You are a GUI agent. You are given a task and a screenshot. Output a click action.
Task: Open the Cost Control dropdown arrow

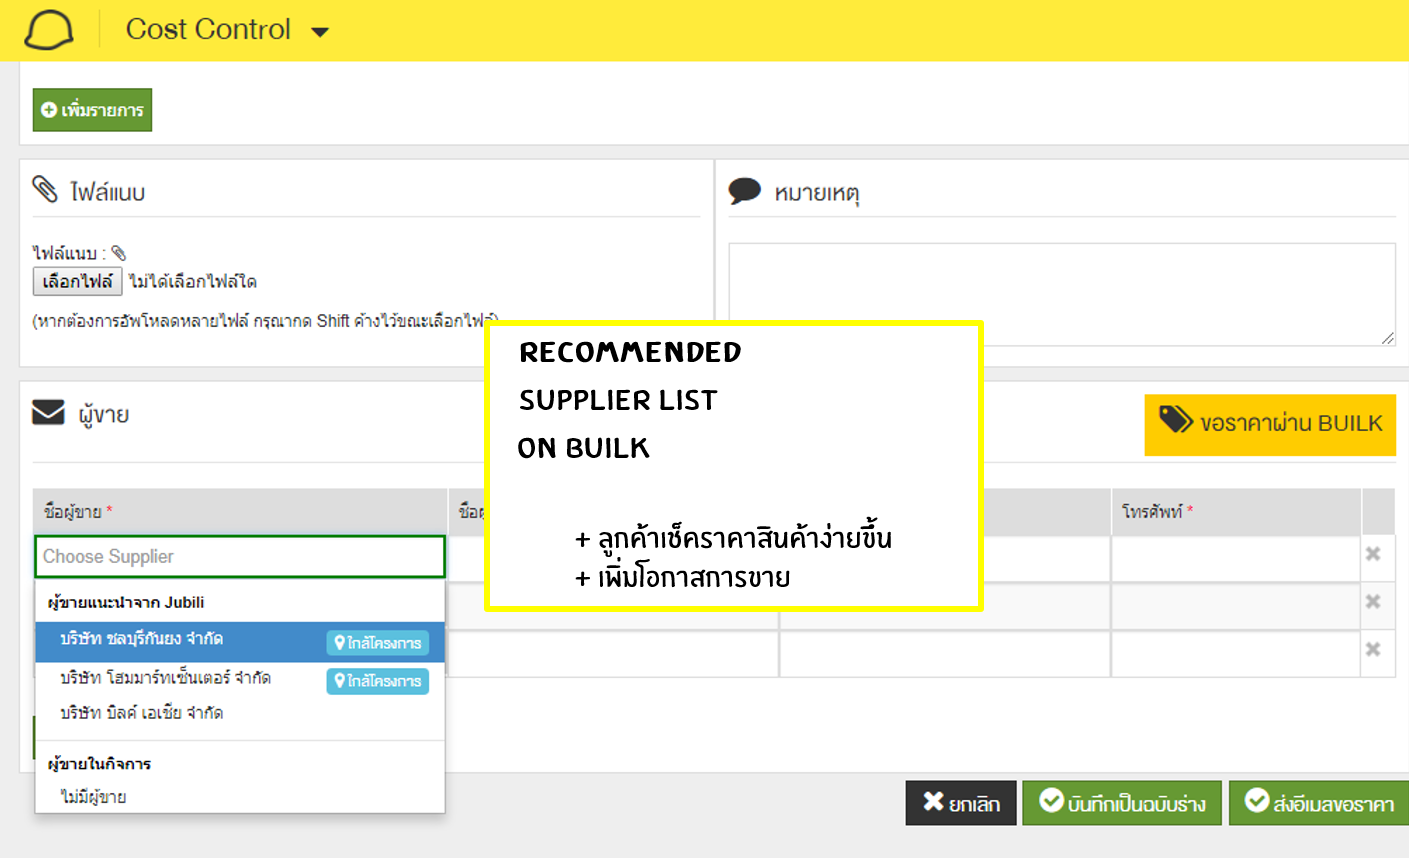pos(319,31)
